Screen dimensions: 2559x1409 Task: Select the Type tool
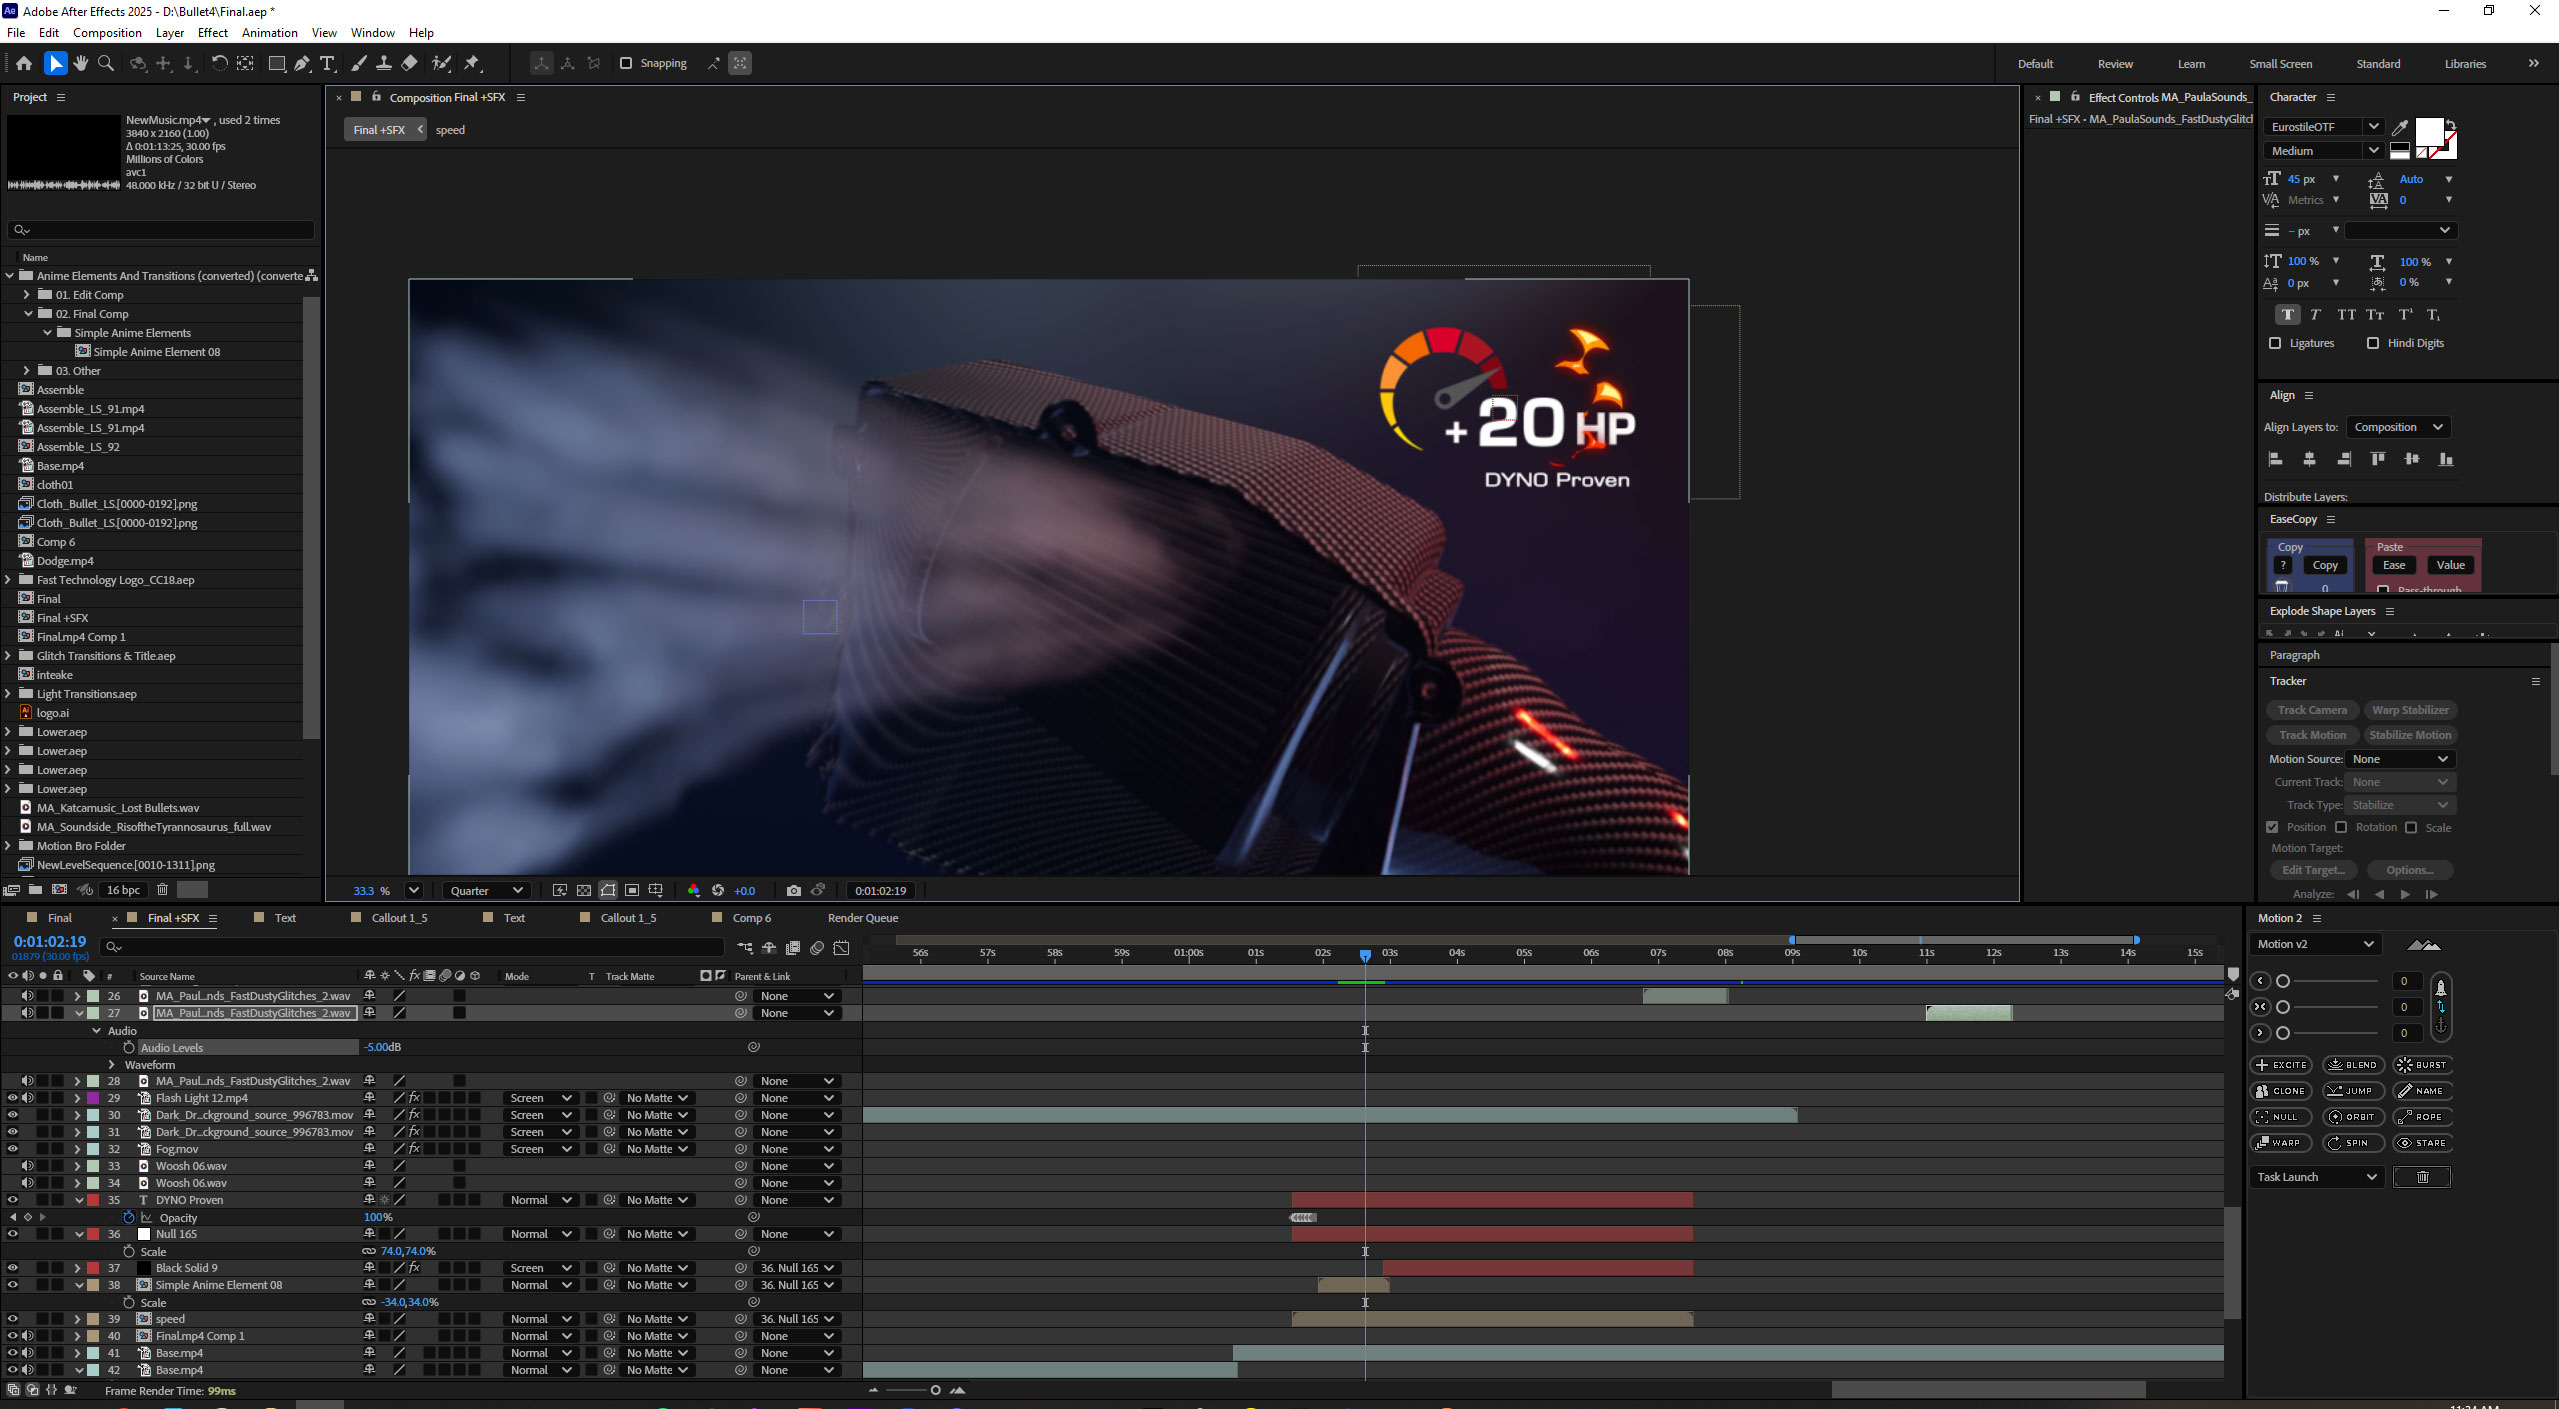click(x=327, y=63)
